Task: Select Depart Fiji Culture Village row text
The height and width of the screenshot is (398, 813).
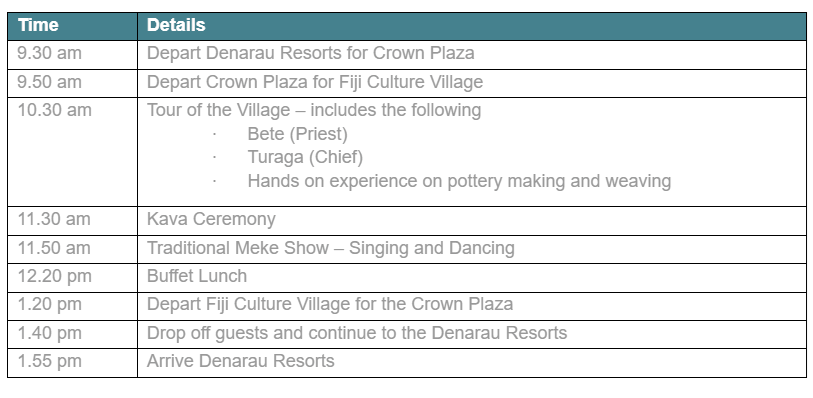Action: [x=330, y=304]
